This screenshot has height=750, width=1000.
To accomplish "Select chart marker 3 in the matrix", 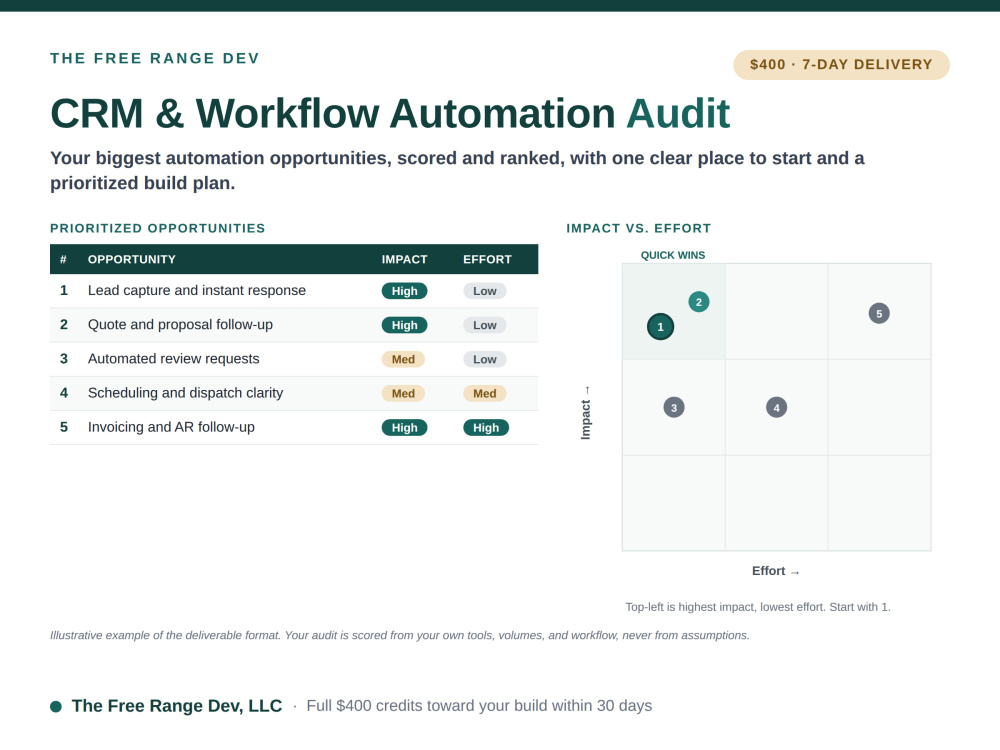I will point(674,408).
